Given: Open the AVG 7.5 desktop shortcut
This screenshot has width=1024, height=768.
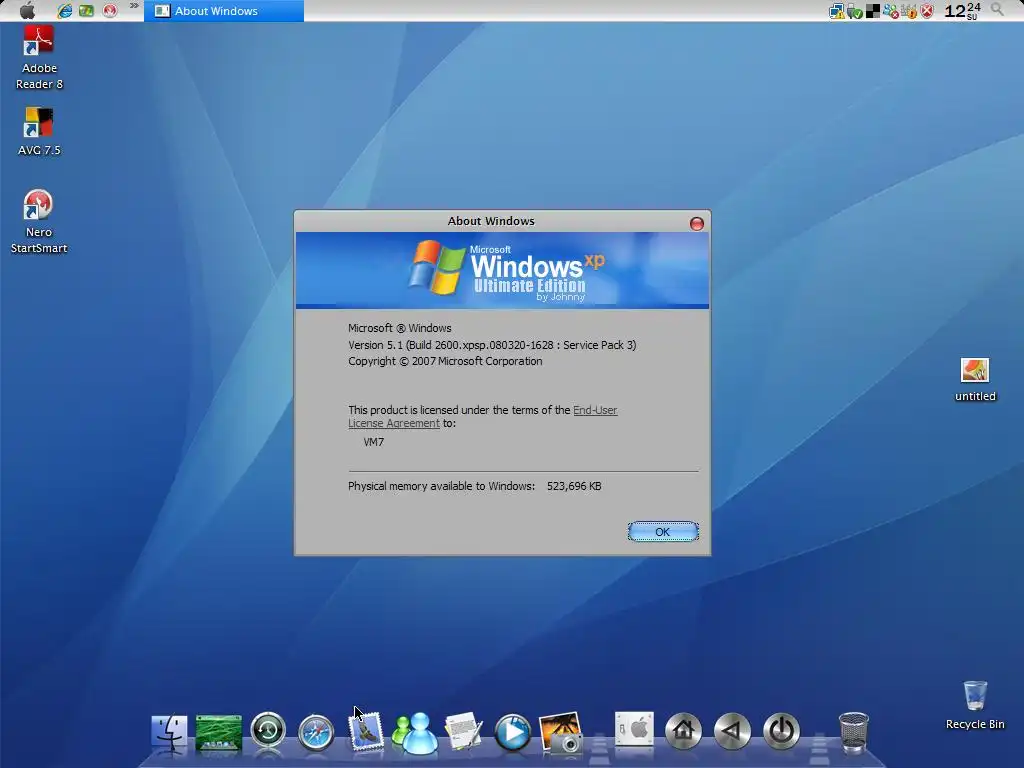Looking at the screenshot, I should click(x=39, y=131).
